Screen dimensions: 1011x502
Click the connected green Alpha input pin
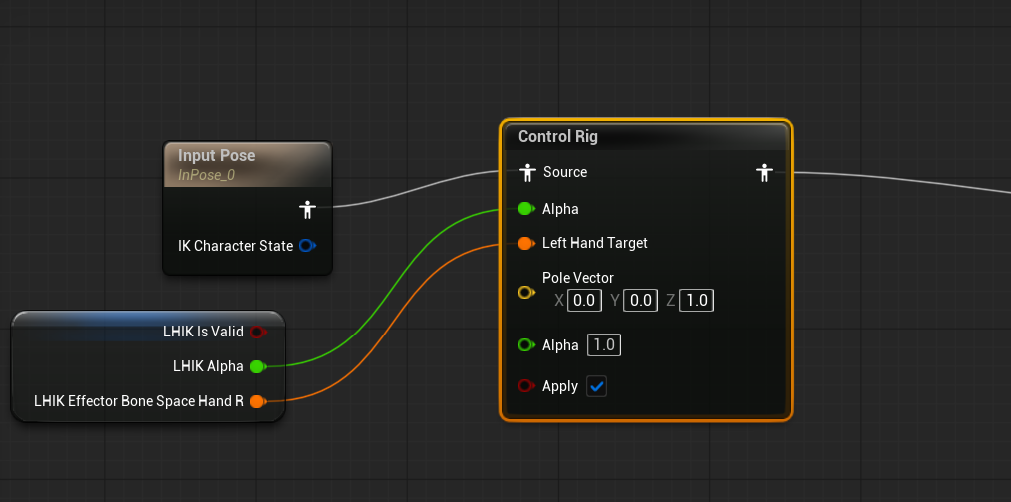click(526, 209)
